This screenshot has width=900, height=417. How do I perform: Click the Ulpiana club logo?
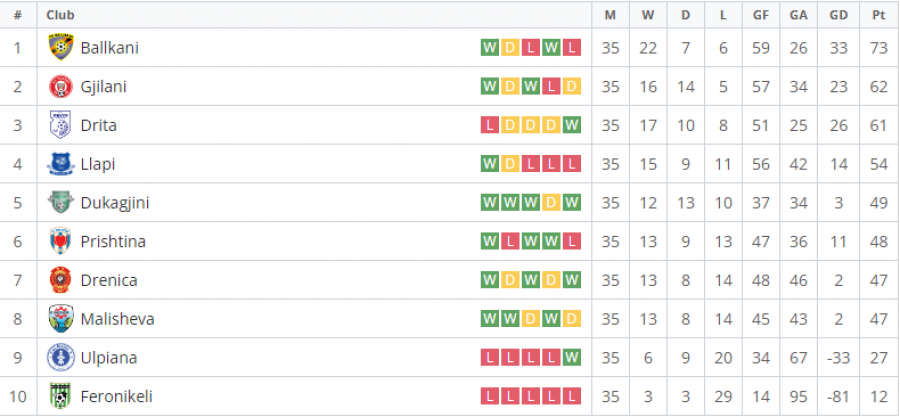[61, 357]
